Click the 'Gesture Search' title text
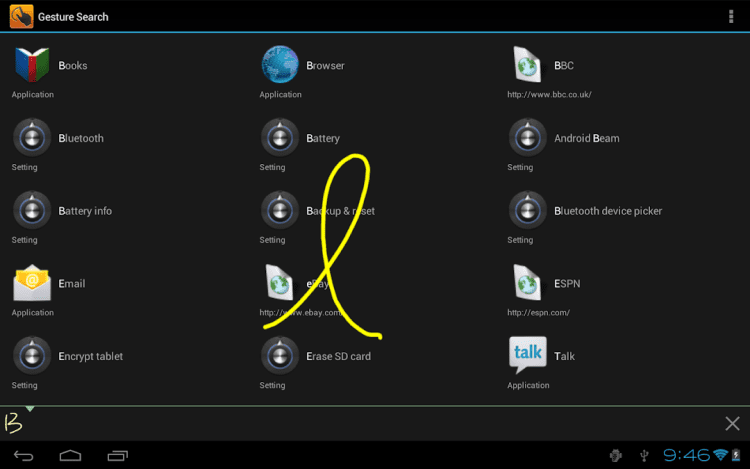The image size is (750, 469). [73, 17]
